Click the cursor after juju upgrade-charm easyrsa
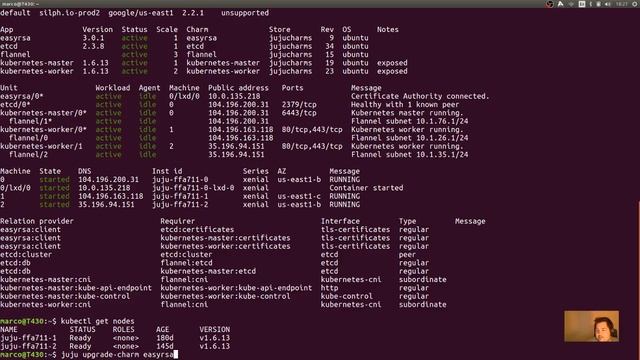 point(176,354)
